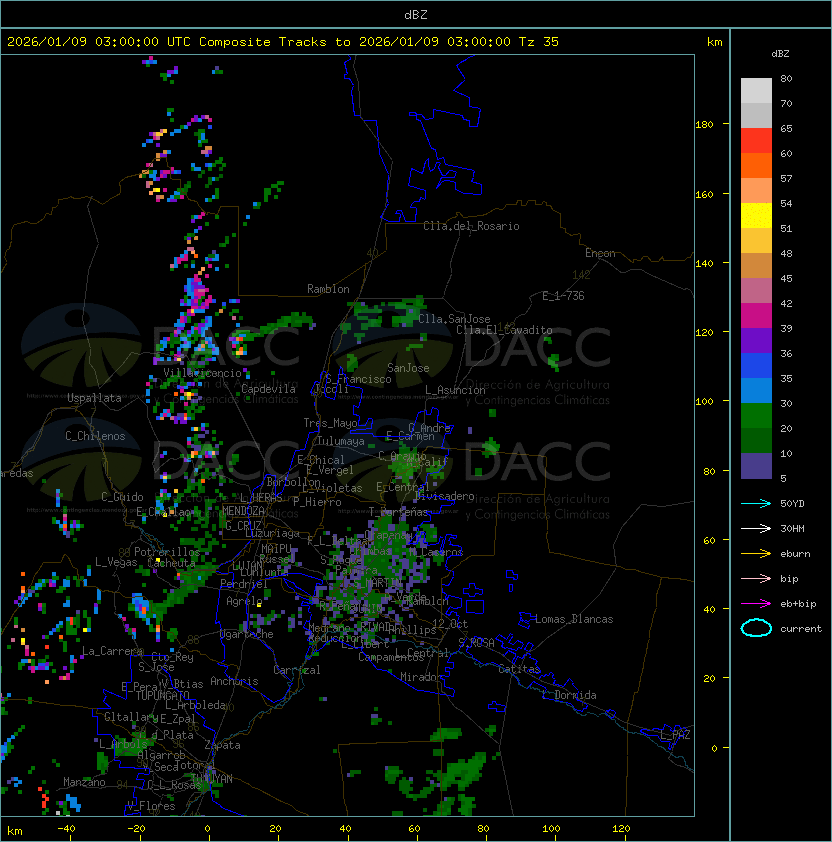The image size is (832, 842).
Task: Click the L_Vegas map label
Action: (x=116, y=562)
